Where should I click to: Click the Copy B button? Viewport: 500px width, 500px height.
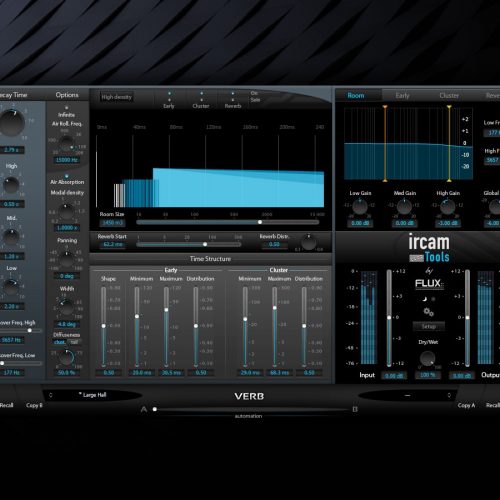tap(34, 405)
